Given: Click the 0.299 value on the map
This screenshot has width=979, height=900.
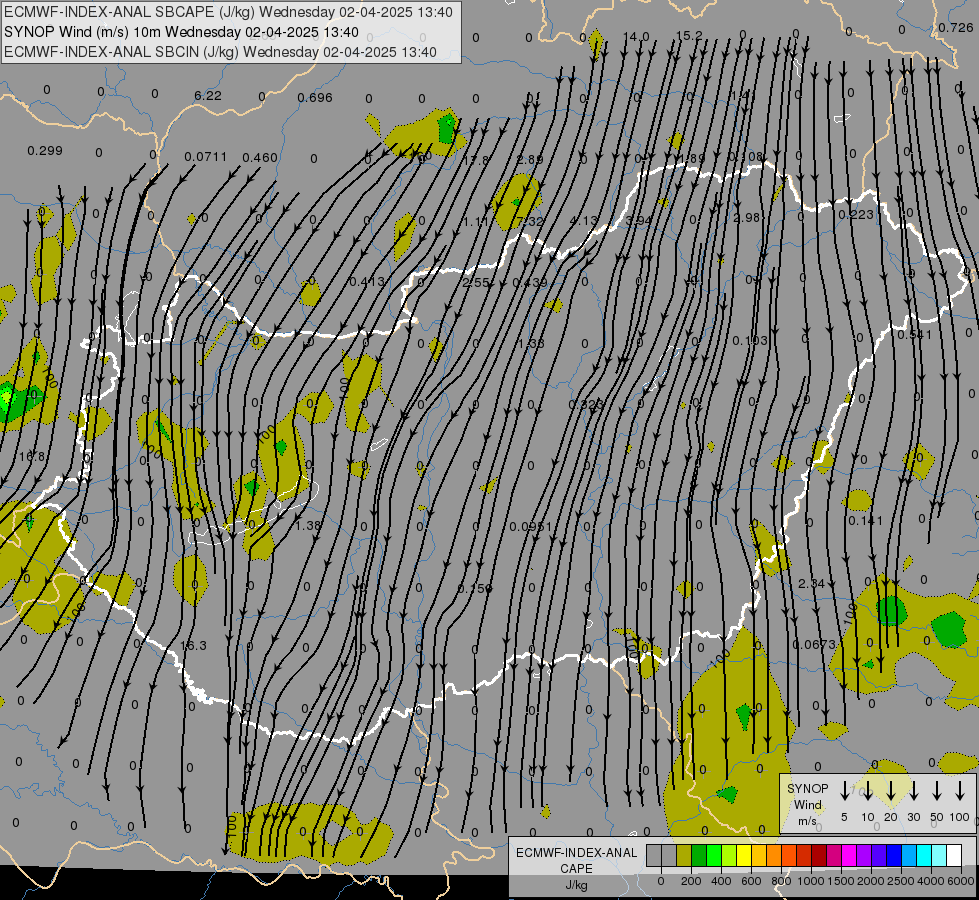Looking at the screenshot, I should [x=45, y=151].
